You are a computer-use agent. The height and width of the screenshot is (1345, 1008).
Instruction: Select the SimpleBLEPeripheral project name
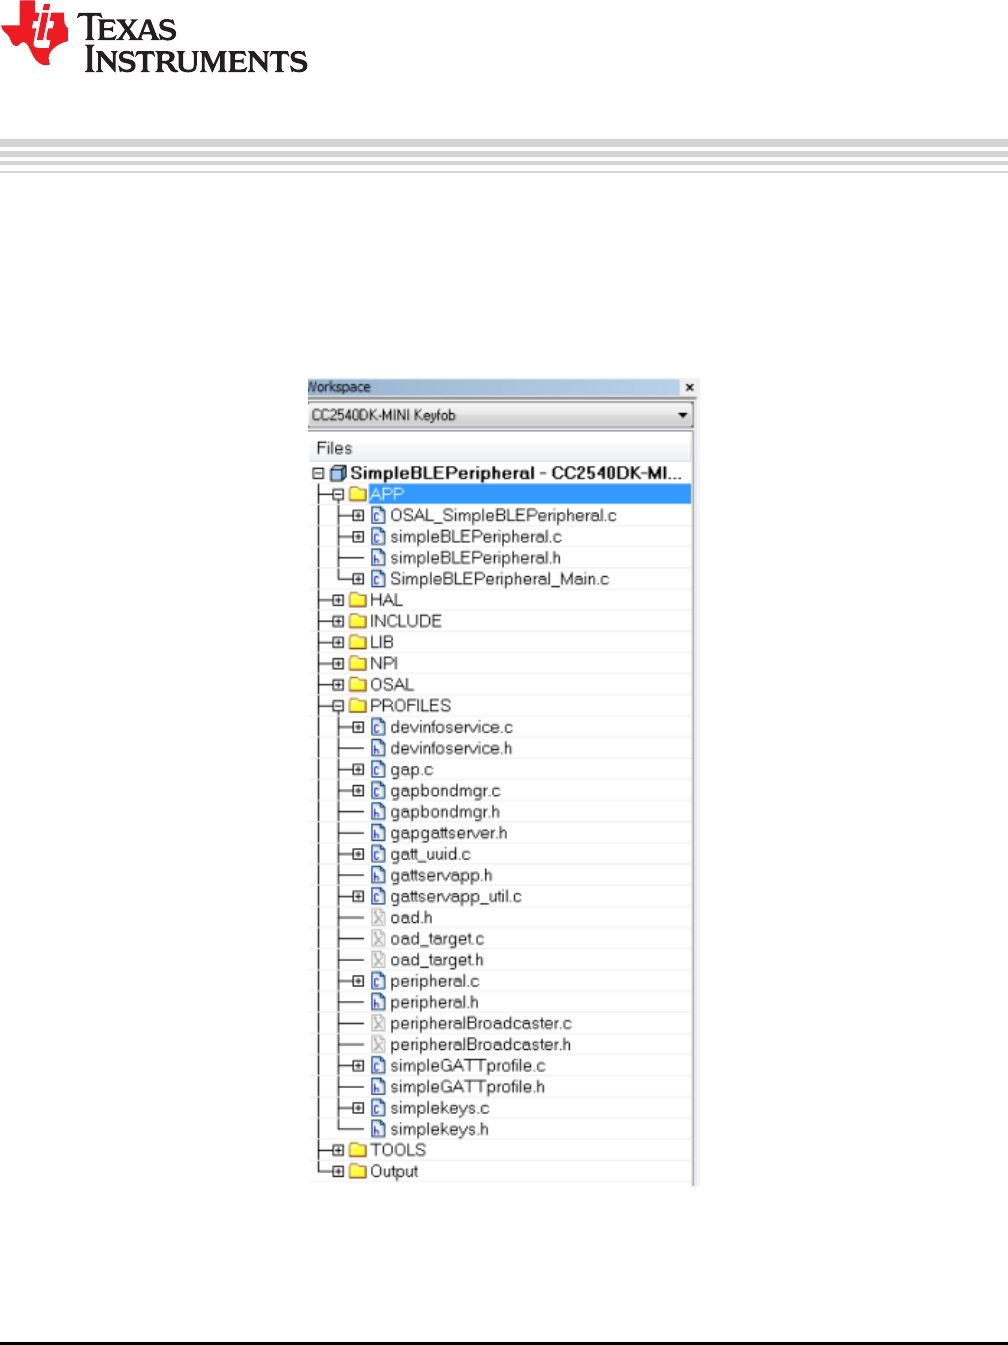(516, 473)
